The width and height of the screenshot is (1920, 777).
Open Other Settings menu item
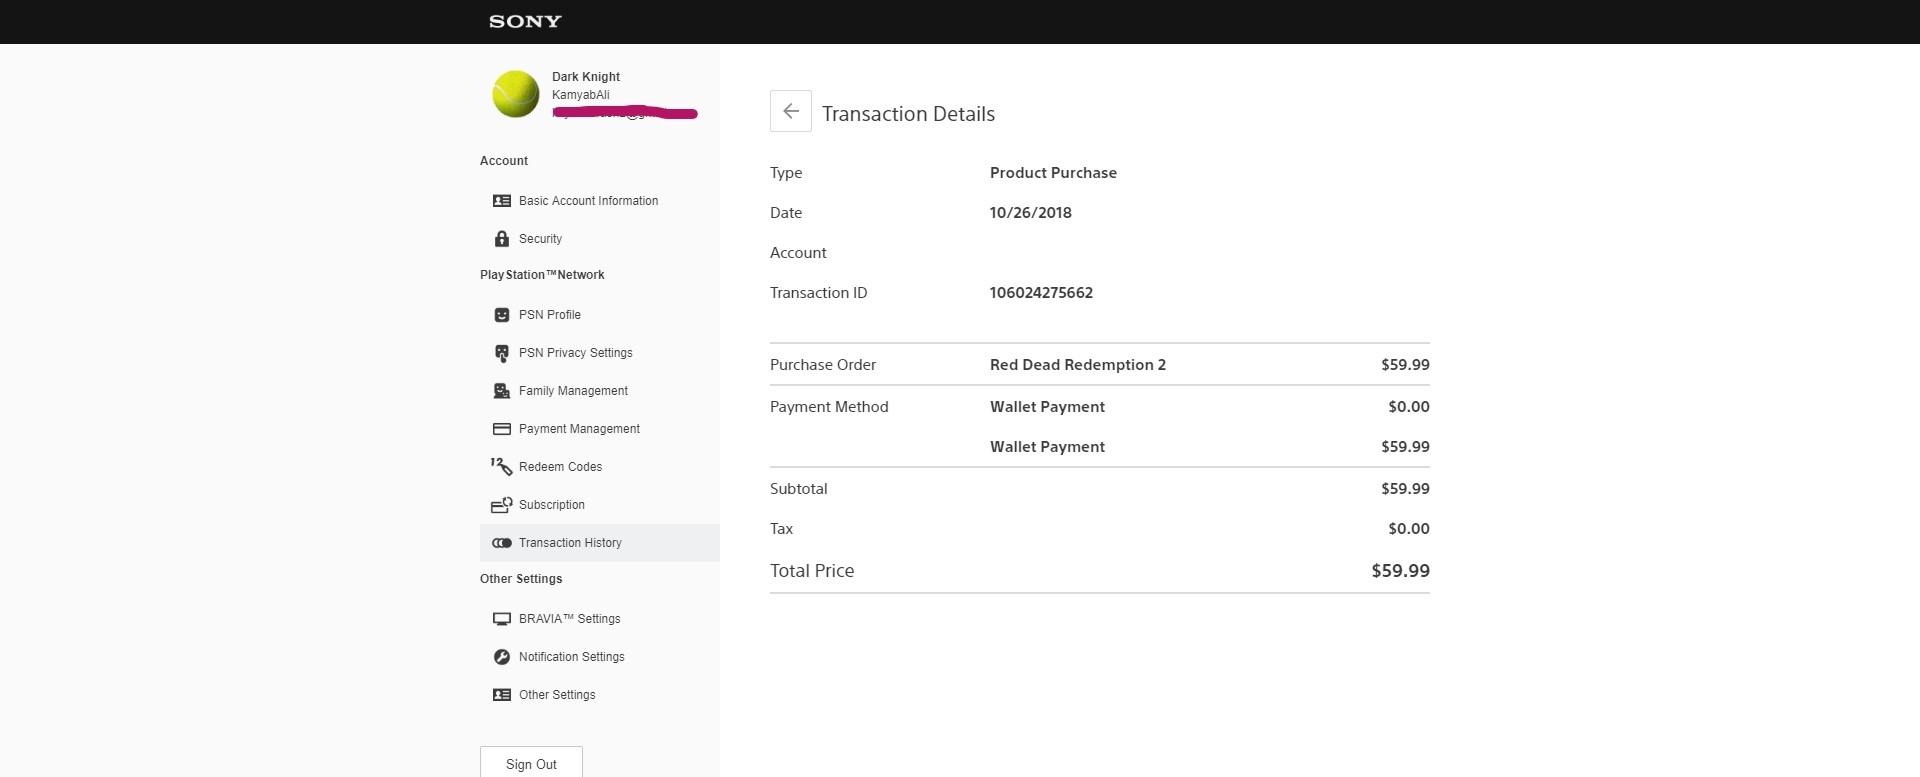557,695
